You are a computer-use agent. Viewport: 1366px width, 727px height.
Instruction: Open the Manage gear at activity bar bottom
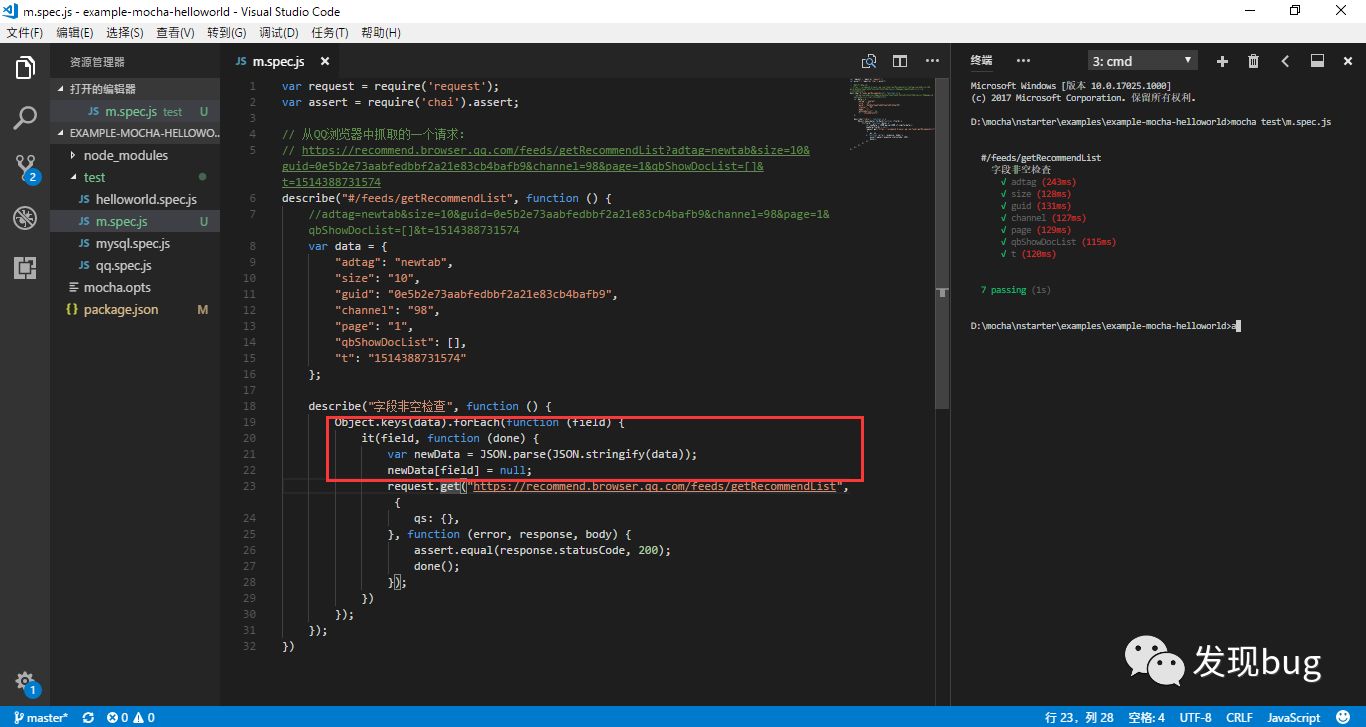tap(25, 681)
